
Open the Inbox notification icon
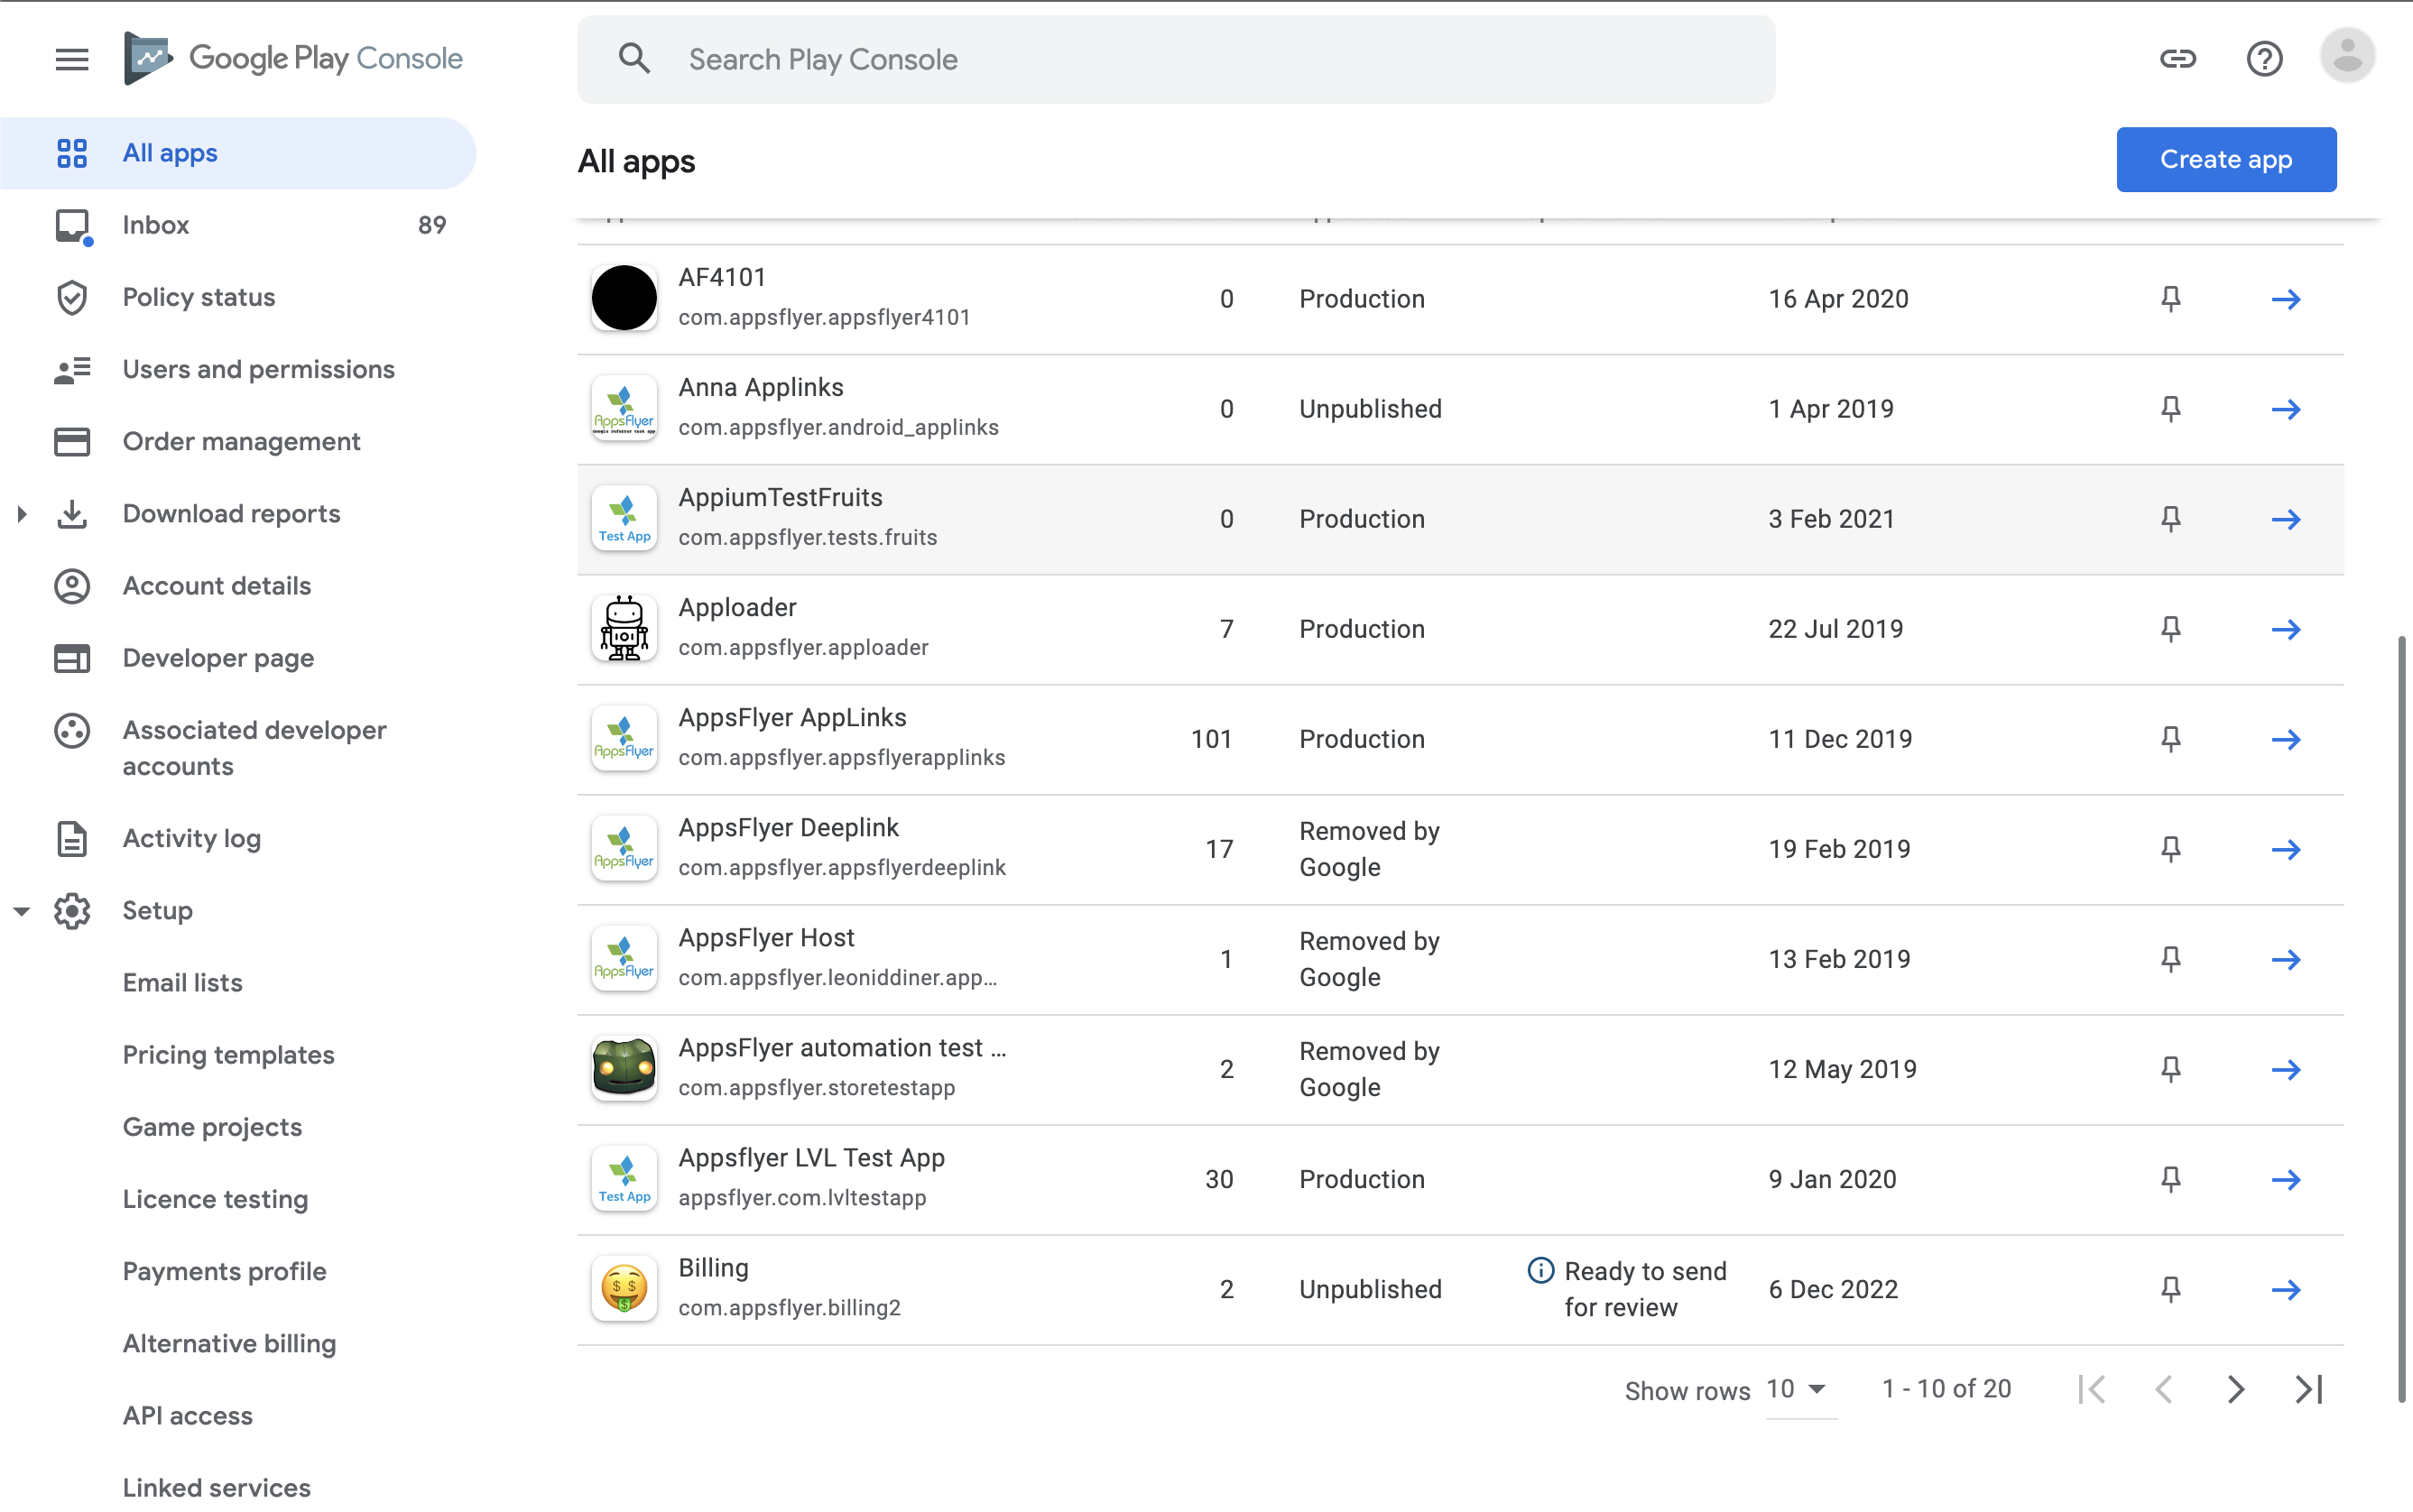(x=69, y=225)
